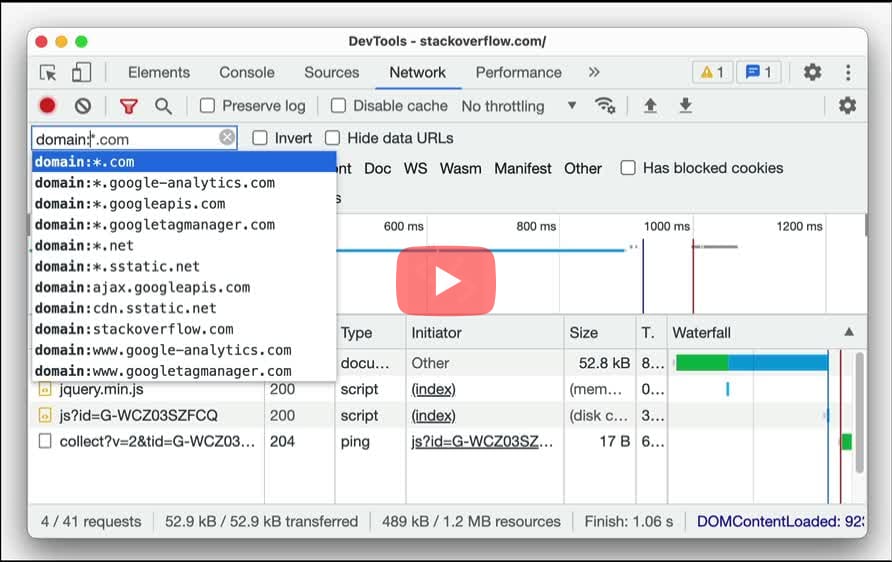Open the warnings counter badge

[712, 72]
